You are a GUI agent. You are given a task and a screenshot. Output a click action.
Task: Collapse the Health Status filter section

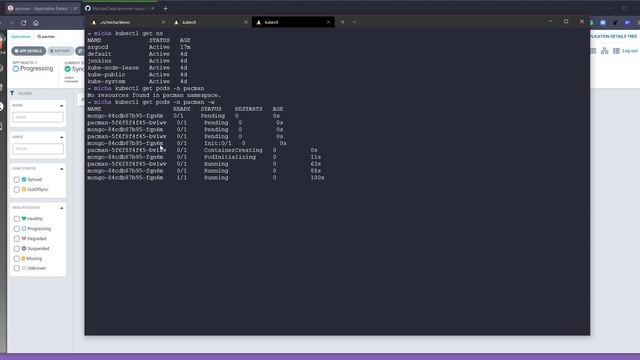[x=62, y=208]
